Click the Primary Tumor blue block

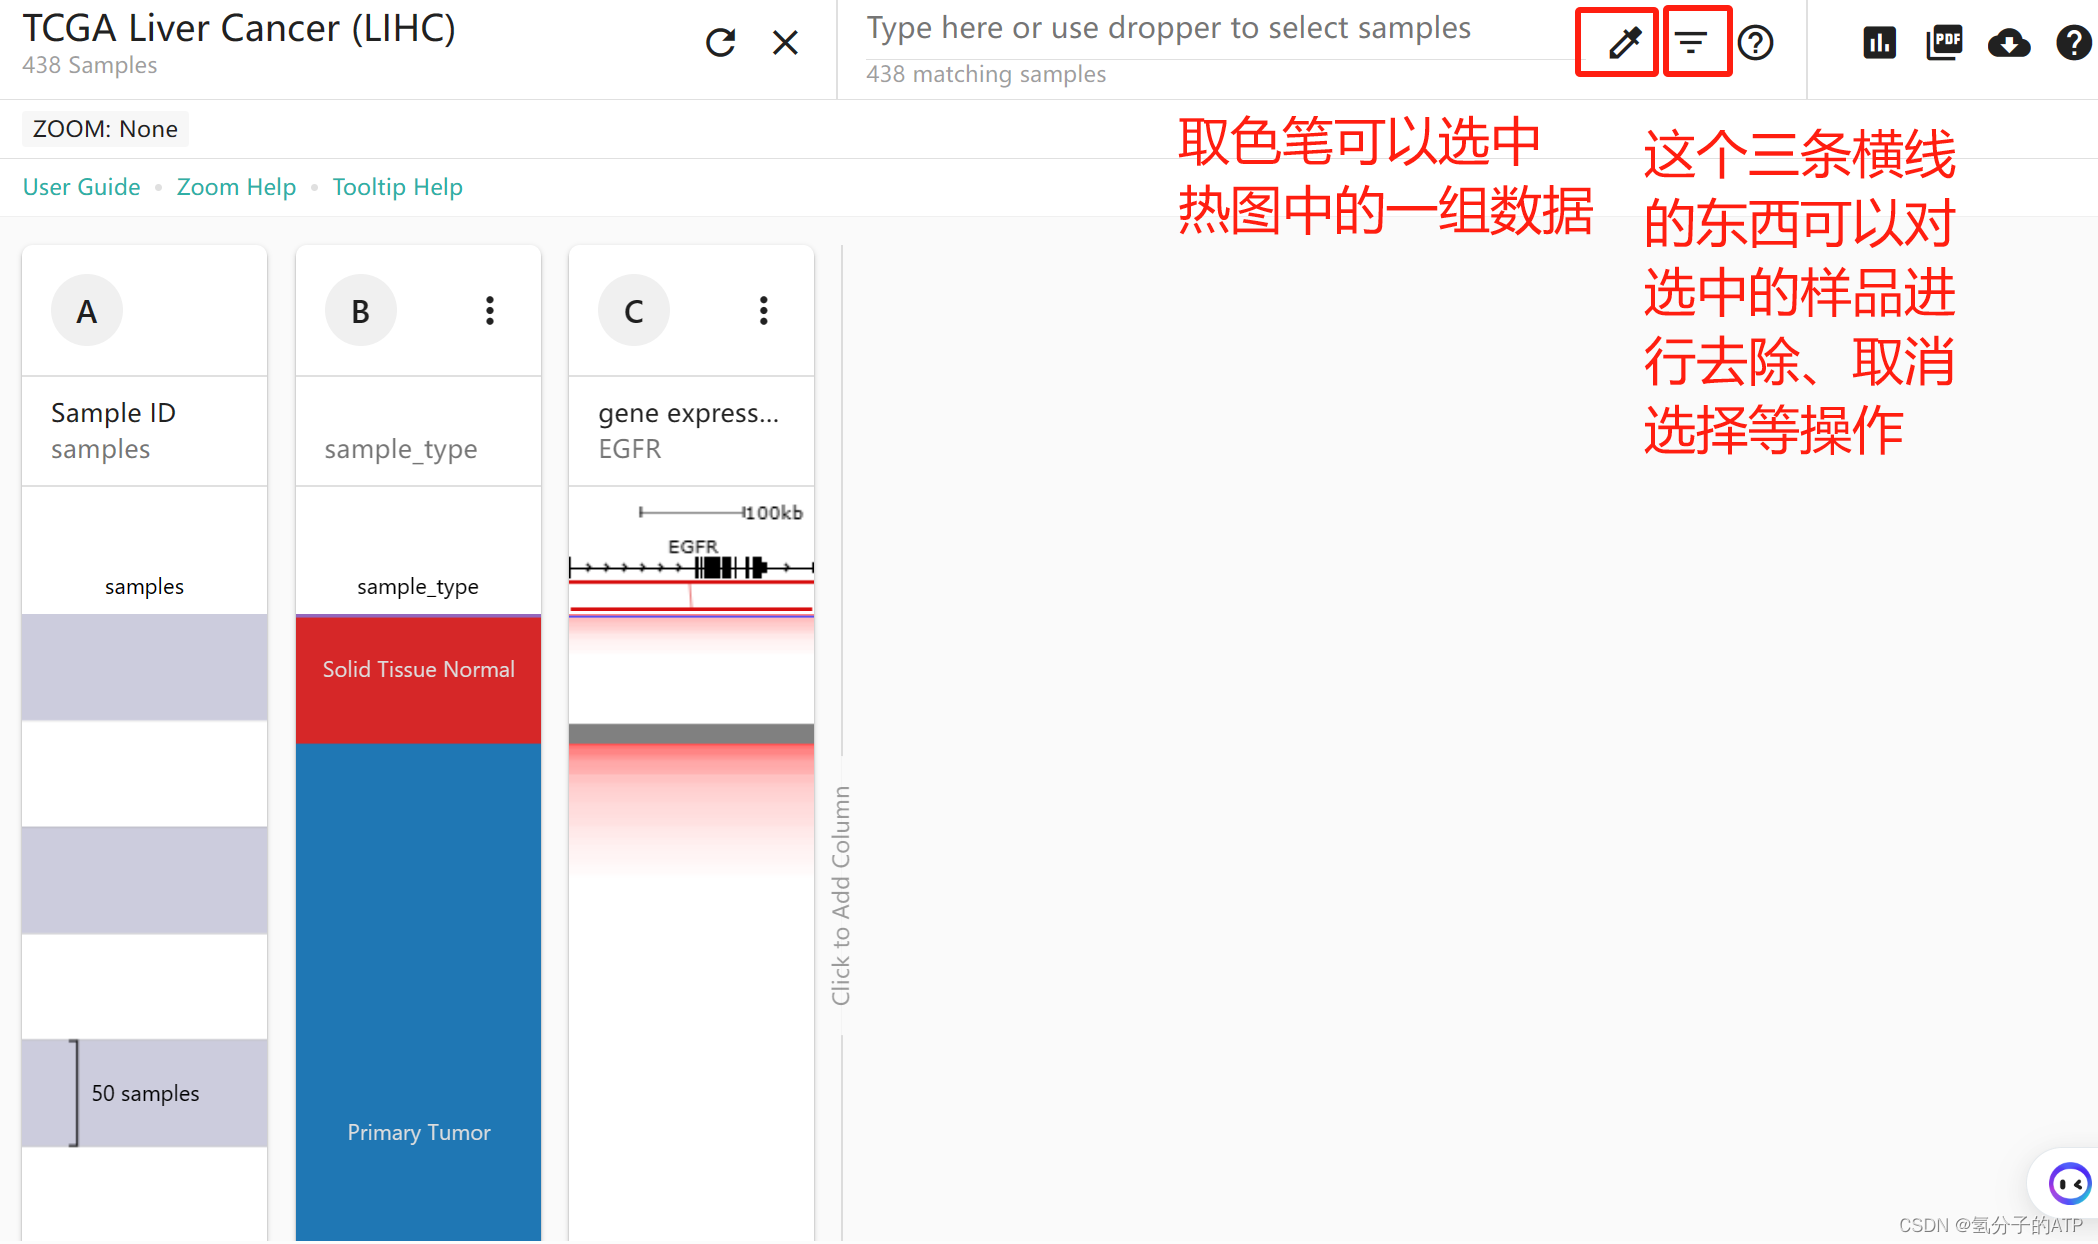point(418,990)
